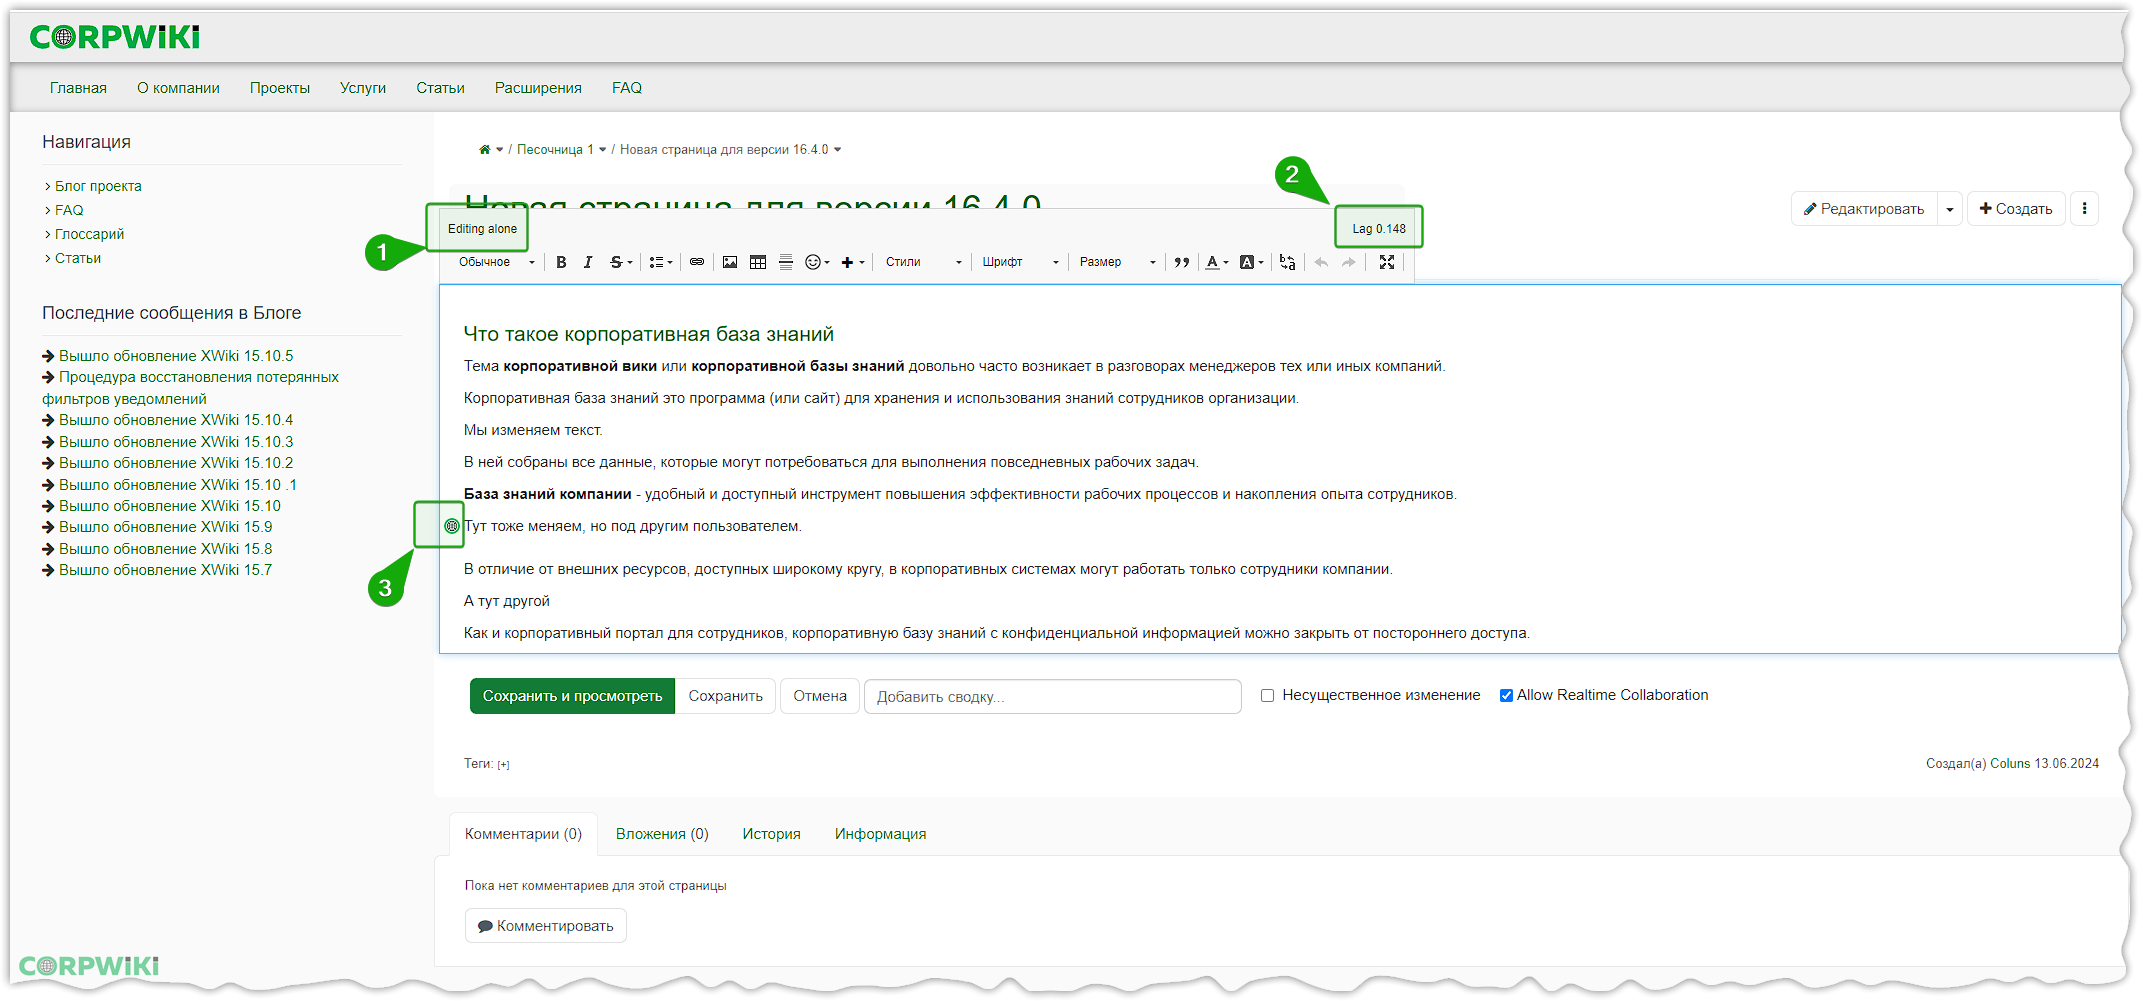Click inside the editor text area heading
Image resolution: width=2143 pixels, height=1001 pixels.
point(648,334)
